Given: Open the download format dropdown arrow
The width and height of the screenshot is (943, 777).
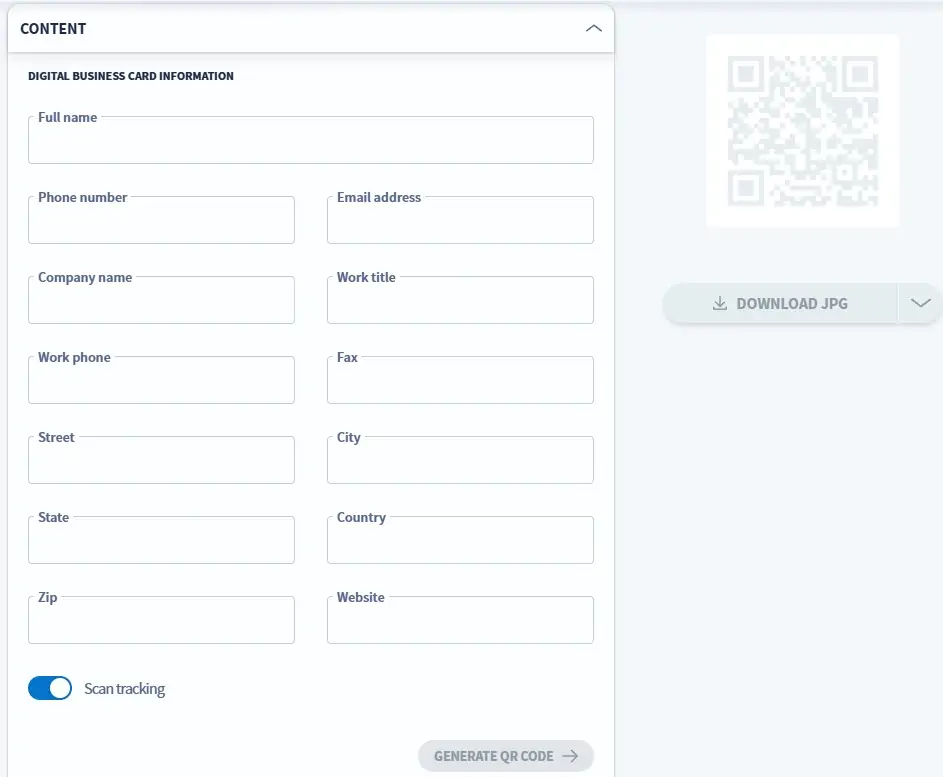Looking at the screenshot, I should (920, 304).
